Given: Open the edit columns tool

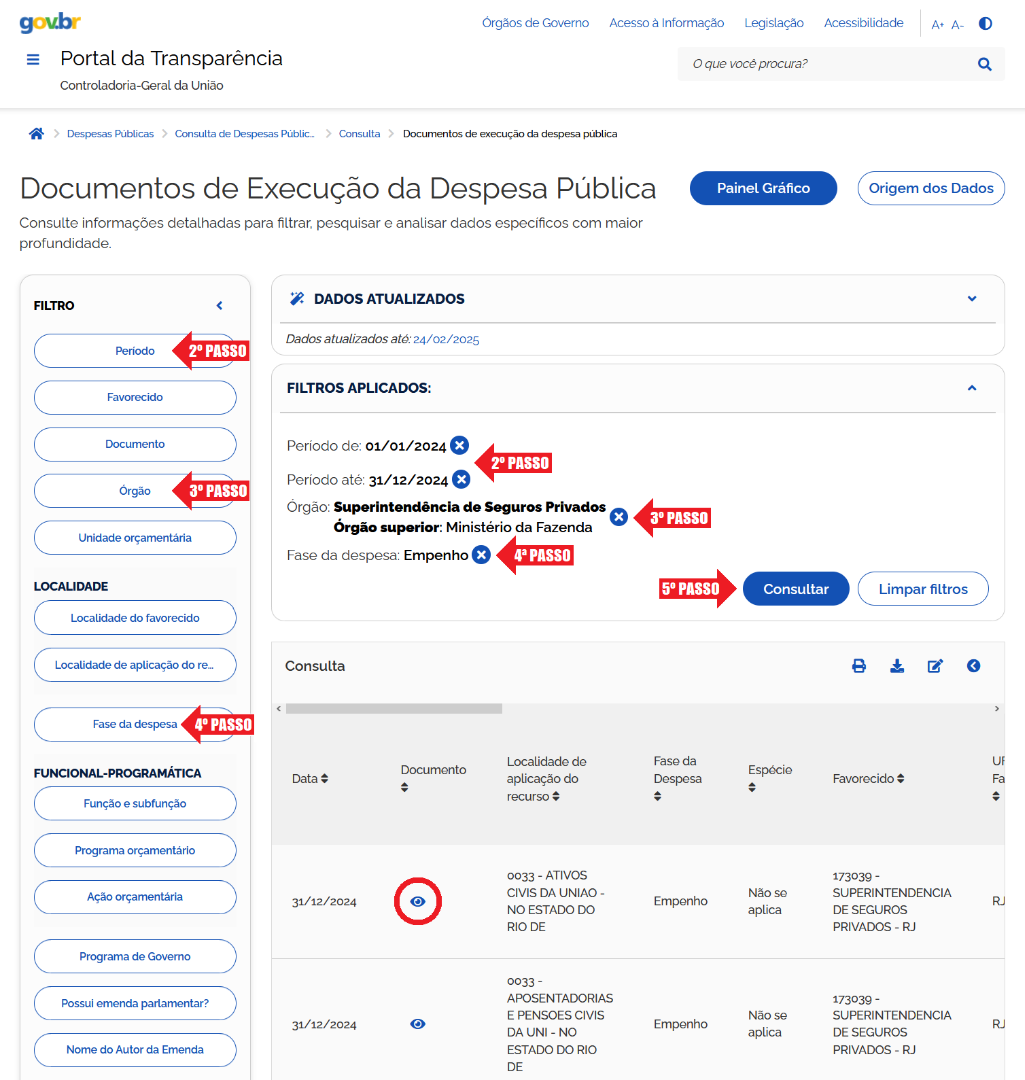Looking at the screenshot, I should click(935, 665).
